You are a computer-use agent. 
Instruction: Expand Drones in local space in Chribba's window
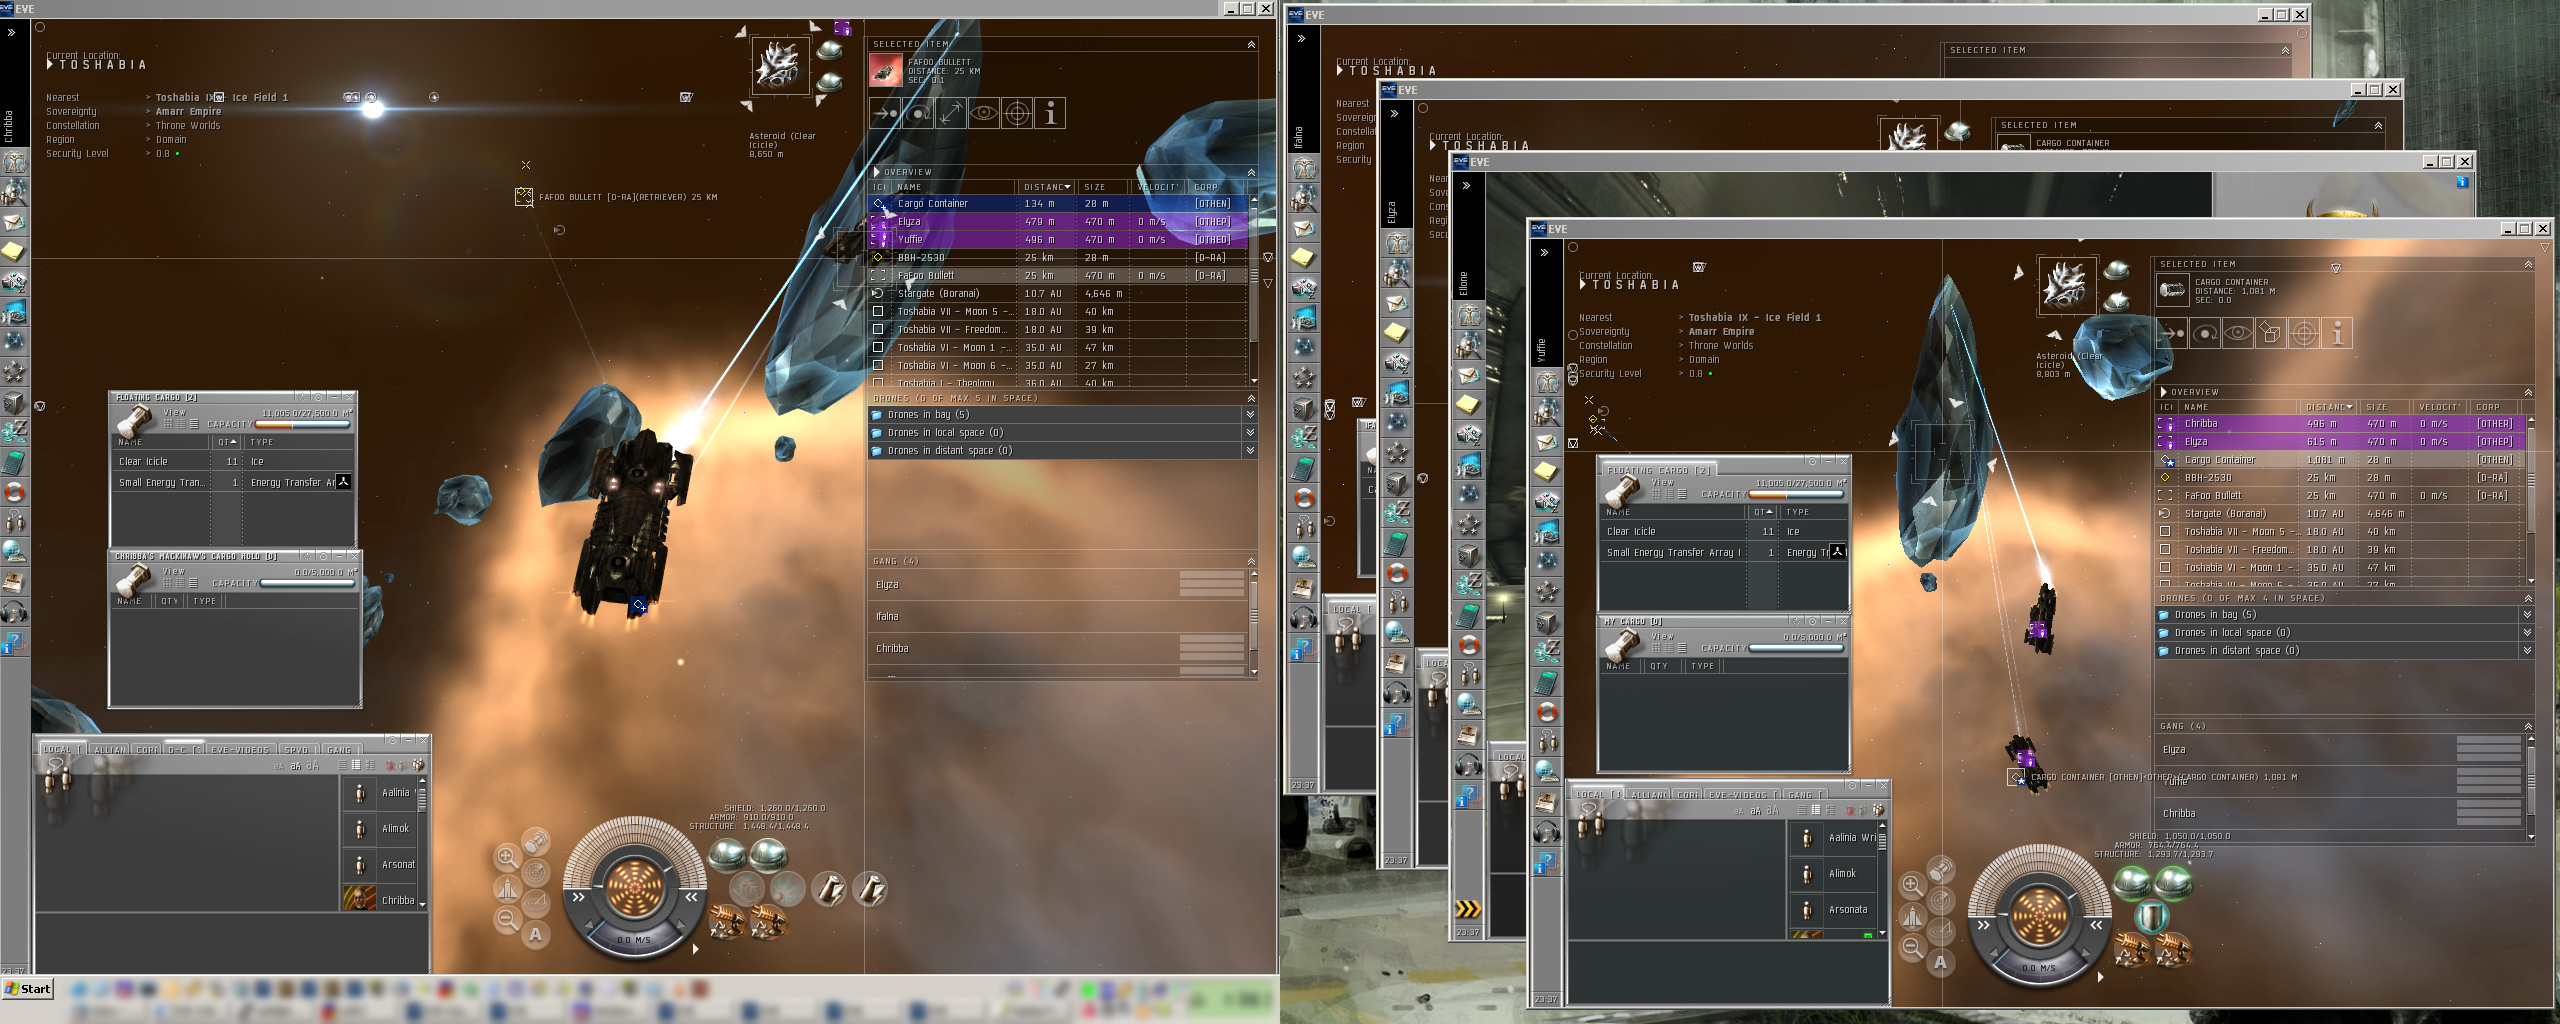1250,433
